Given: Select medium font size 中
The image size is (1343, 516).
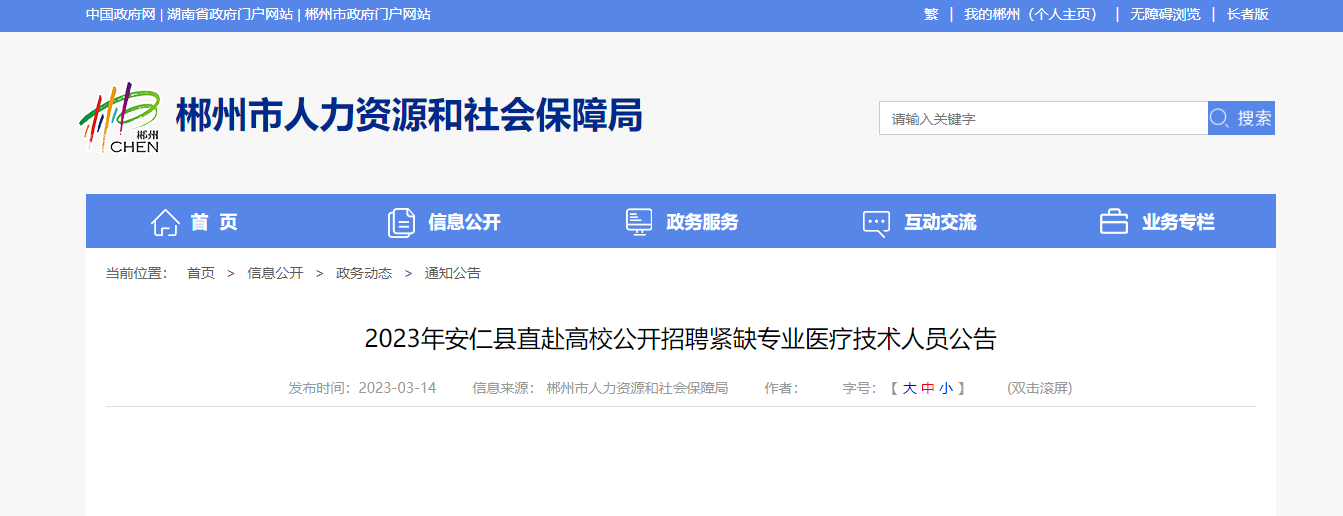Looking at the screenshot, I should 927,388.
